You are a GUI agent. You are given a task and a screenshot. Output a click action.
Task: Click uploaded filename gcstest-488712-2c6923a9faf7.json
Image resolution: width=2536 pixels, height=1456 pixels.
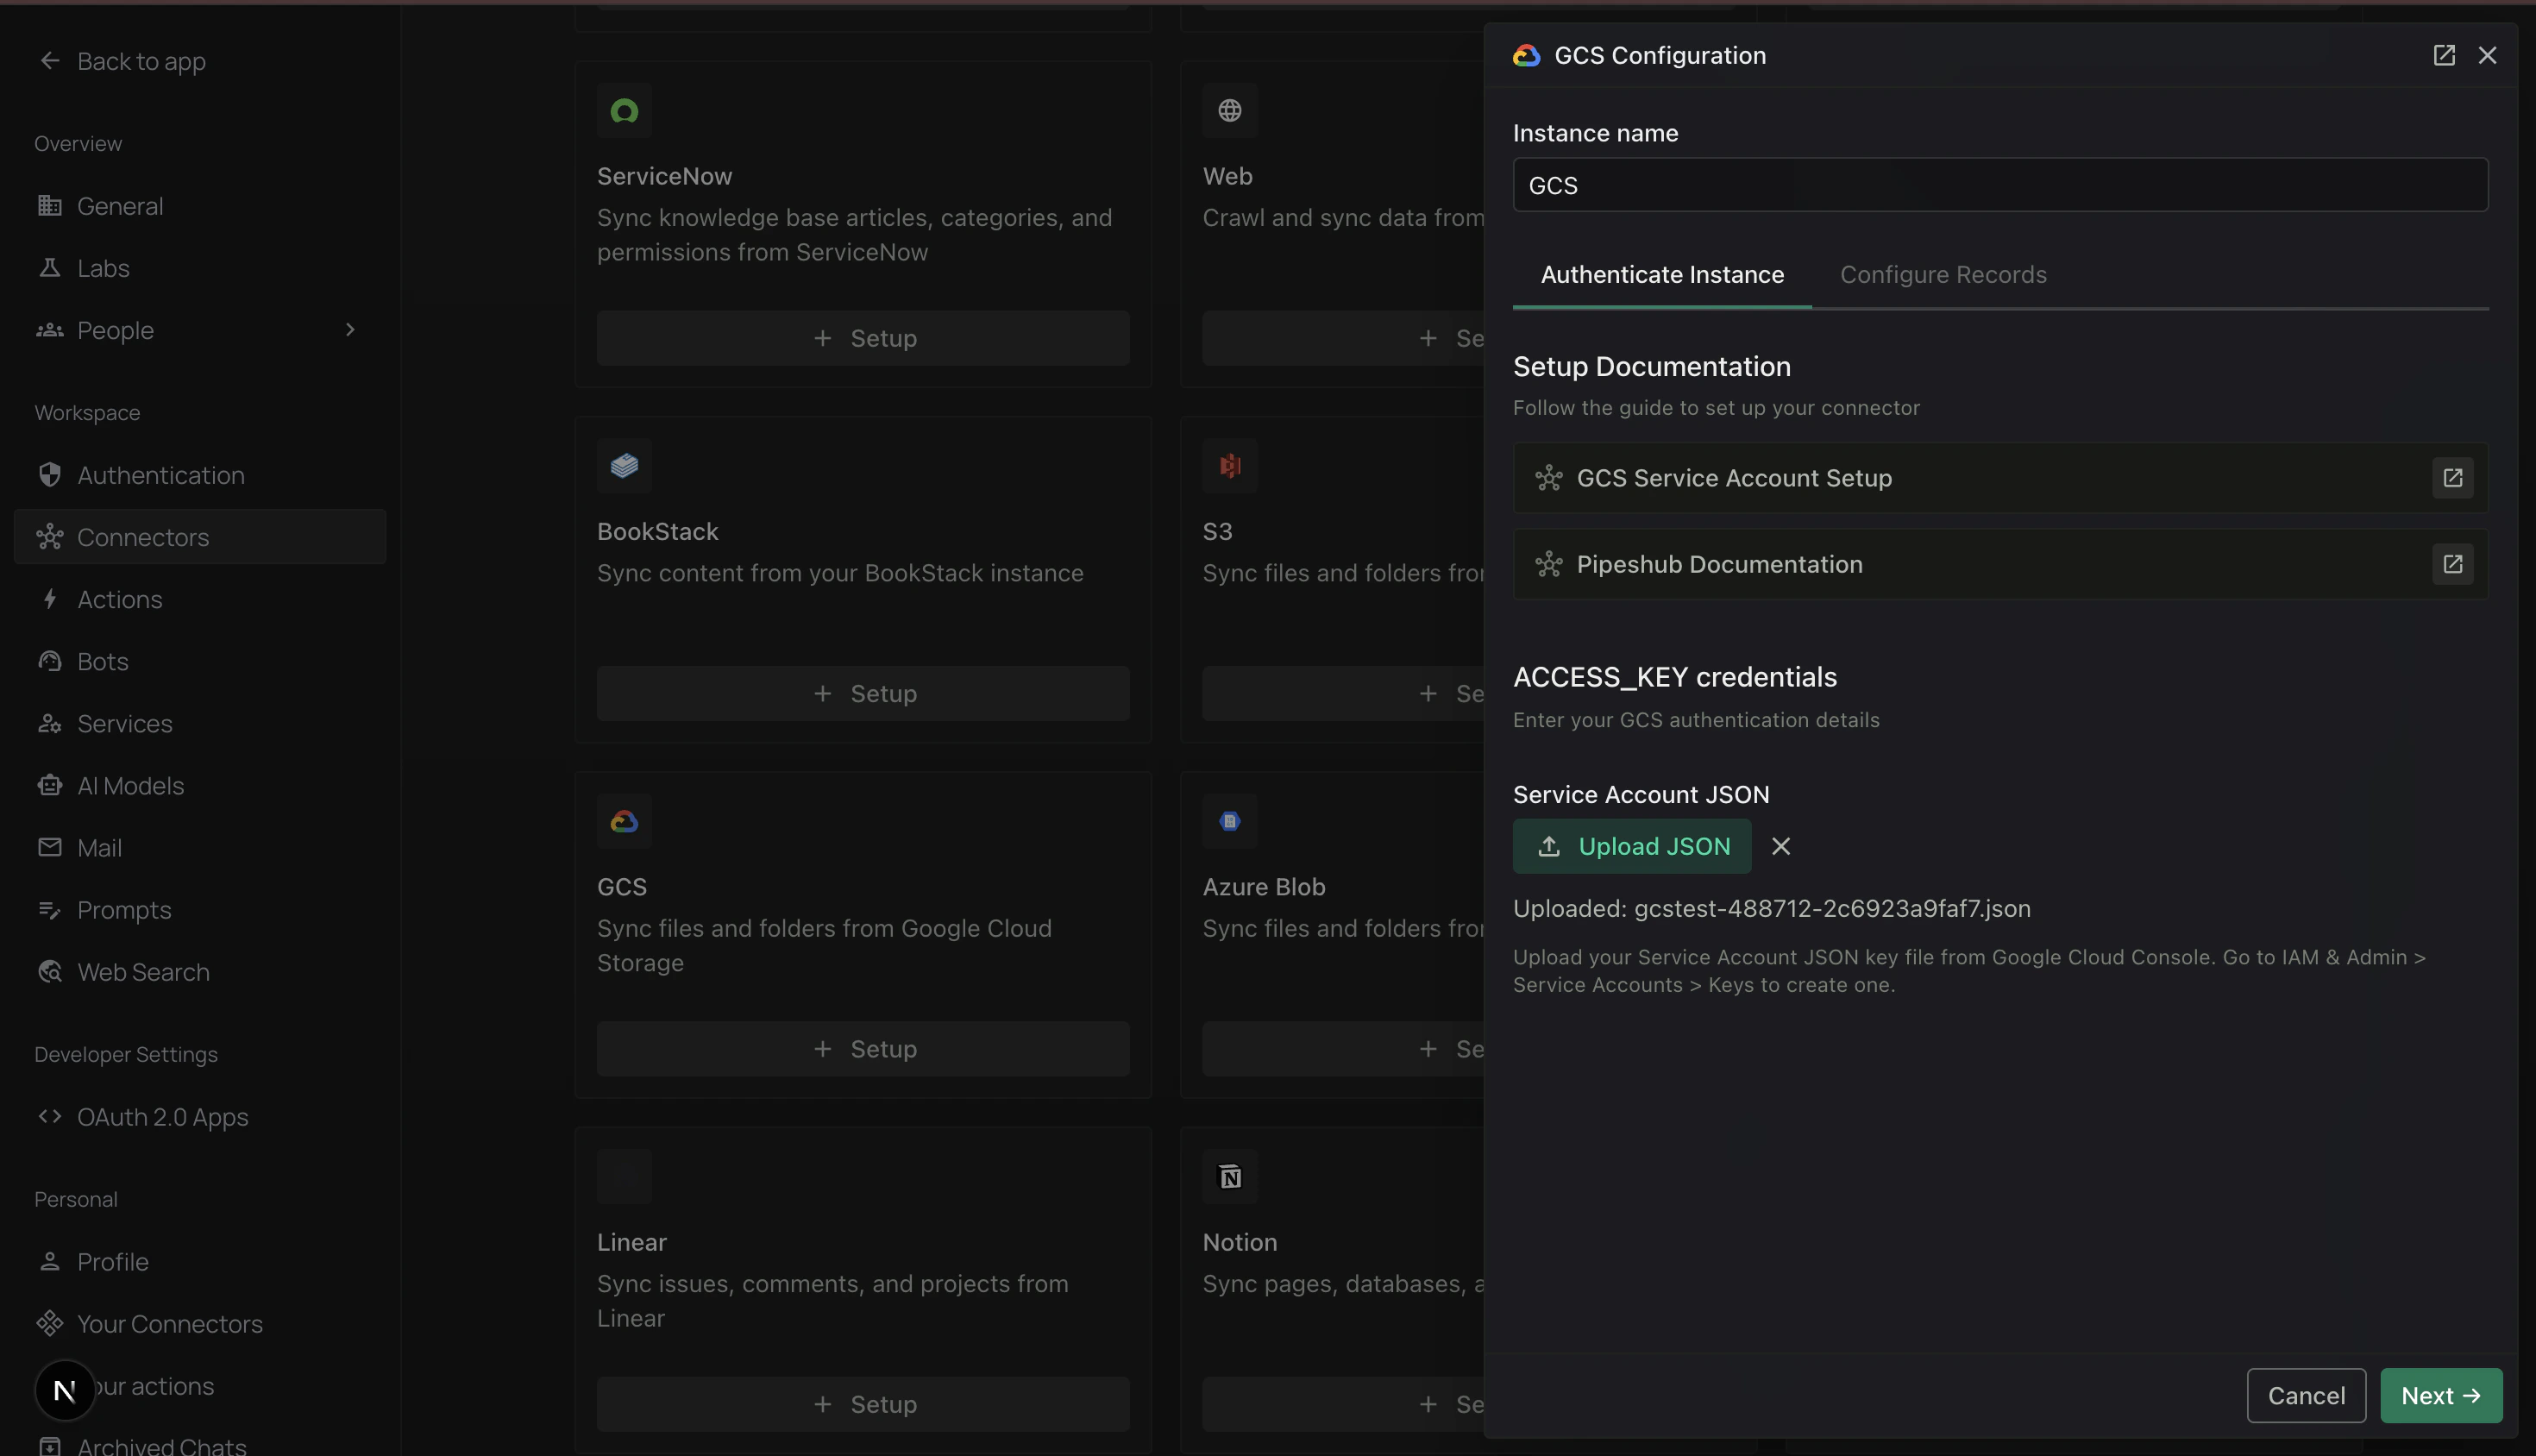point(1832,908)
